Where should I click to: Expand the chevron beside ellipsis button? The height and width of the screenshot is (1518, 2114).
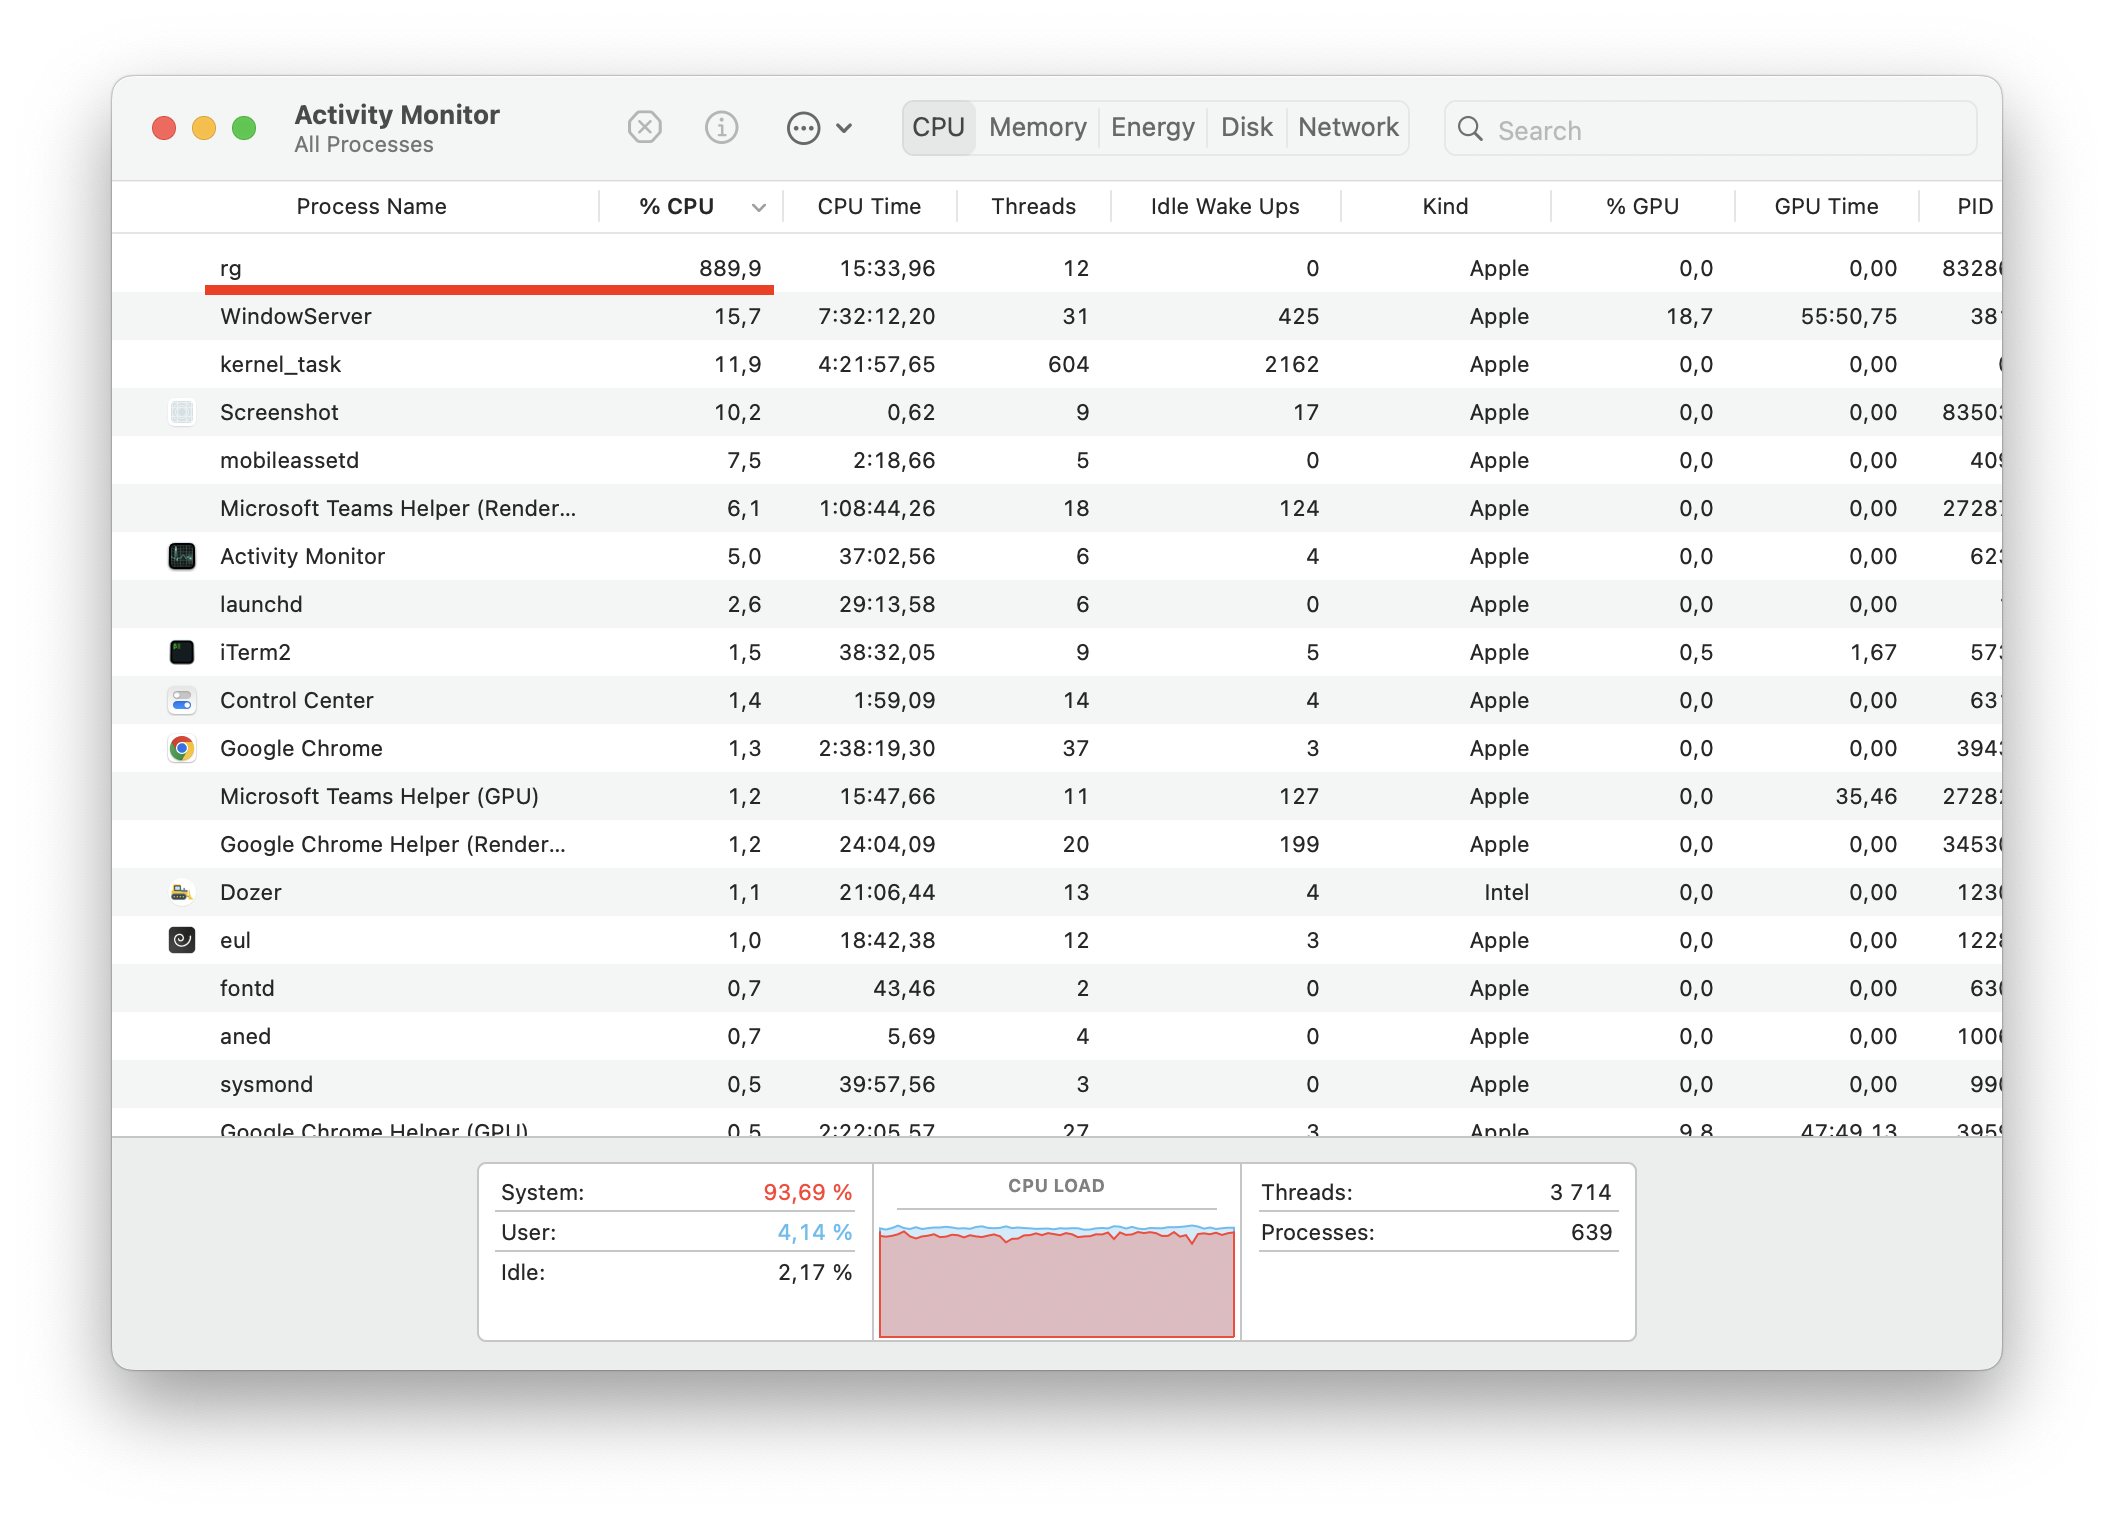point(844,128)
